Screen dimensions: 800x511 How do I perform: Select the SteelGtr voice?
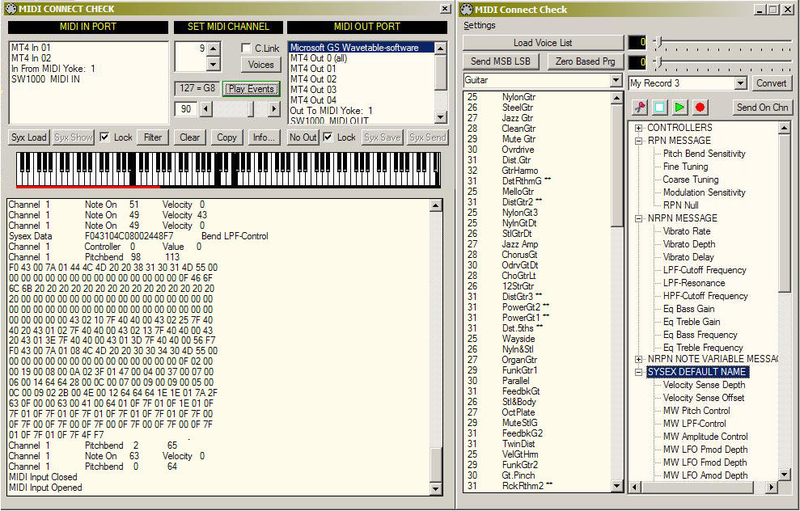(517, 108)
